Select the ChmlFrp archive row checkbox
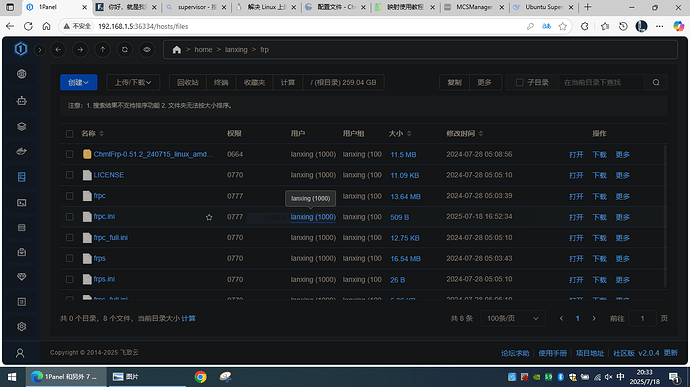Image resolution: width=690 pixels, height=387 pixels. point(70,154)
